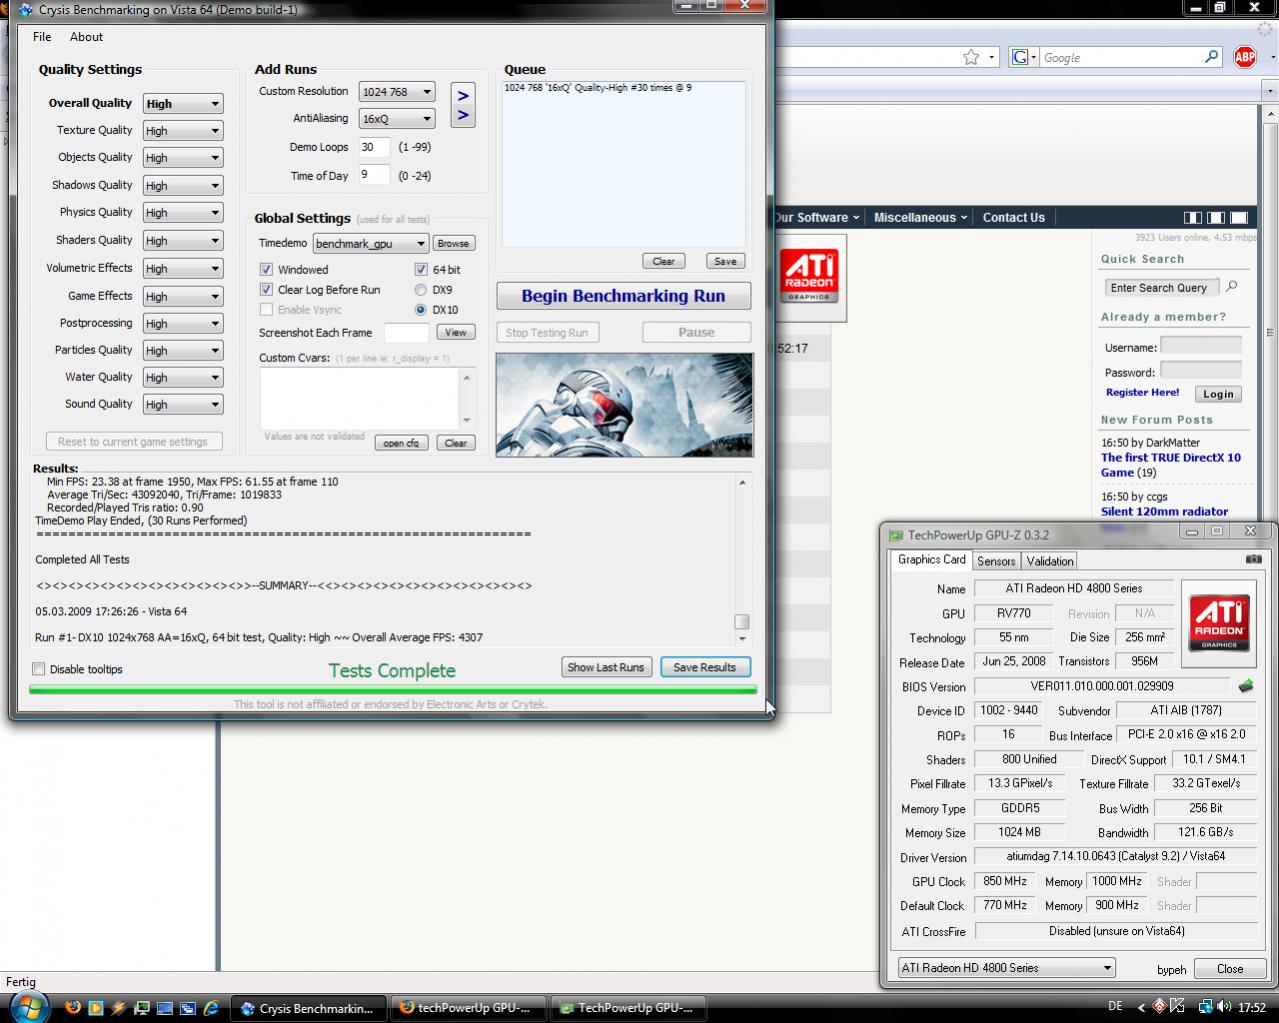Click the GPU-Z screenshot camera icon
This screenshot has height=1023, width=1279.
pyautogui.click(x=1253, y=559)
